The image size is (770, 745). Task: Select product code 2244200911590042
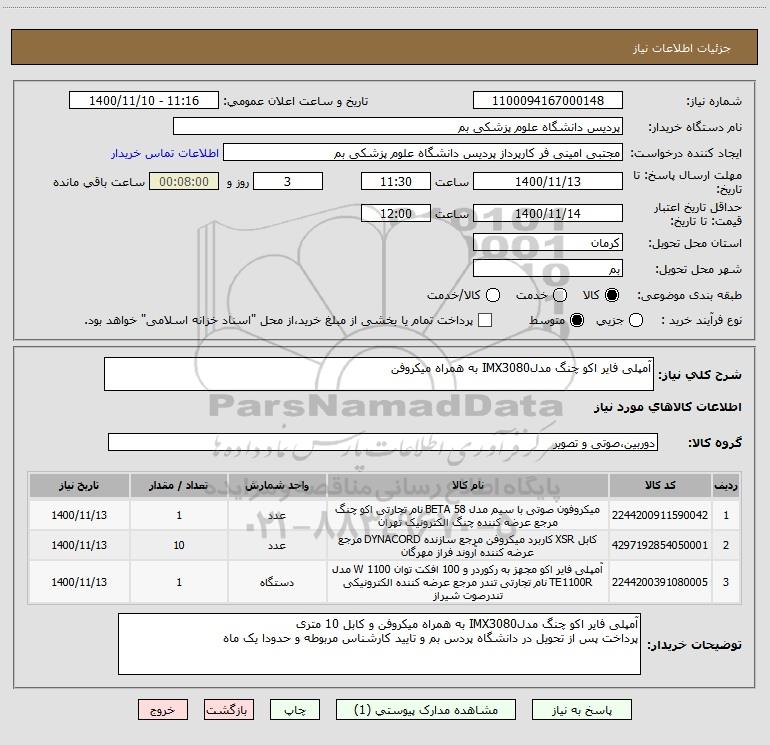pos(660,515)
